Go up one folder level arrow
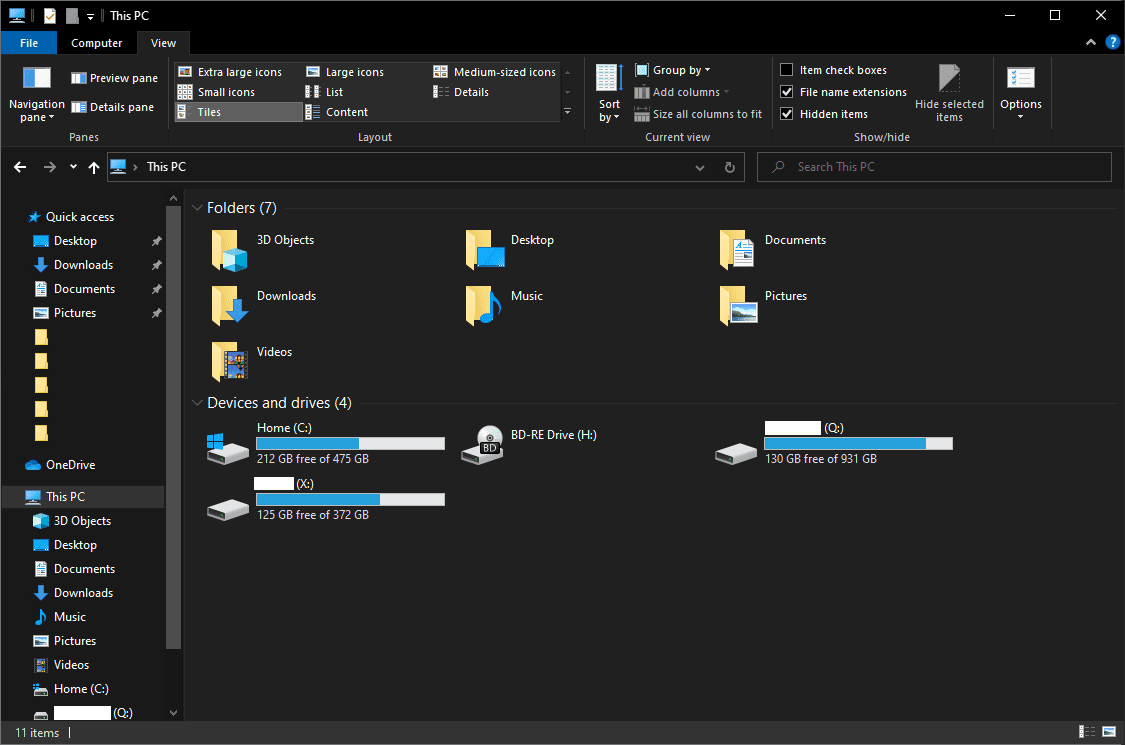This screenshot has width=1125, height=745. pyautogui.click(x=93, y=167)
